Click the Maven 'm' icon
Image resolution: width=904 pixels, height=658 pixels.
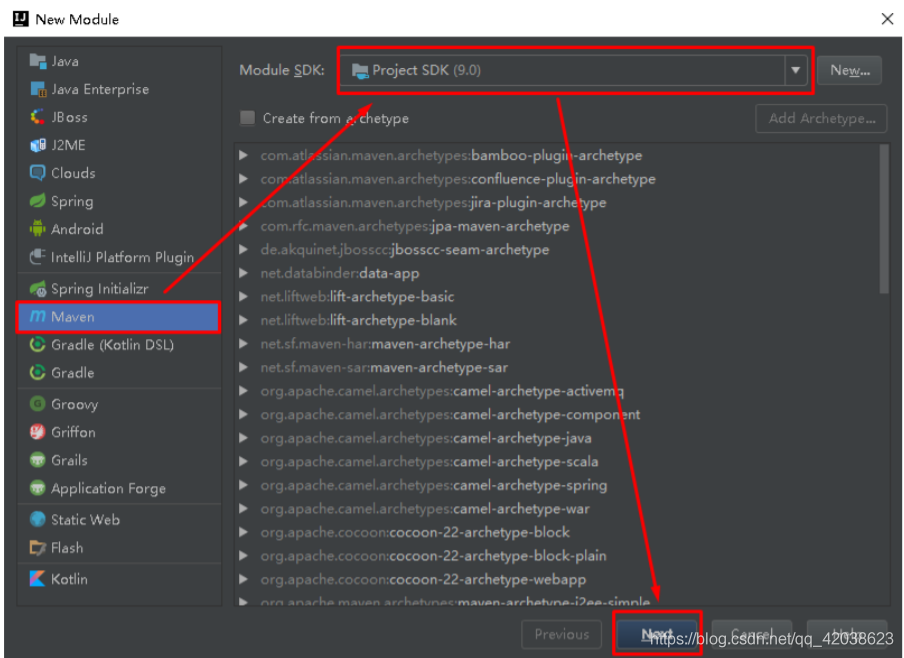pyautogui.click(x=37, y=317)
